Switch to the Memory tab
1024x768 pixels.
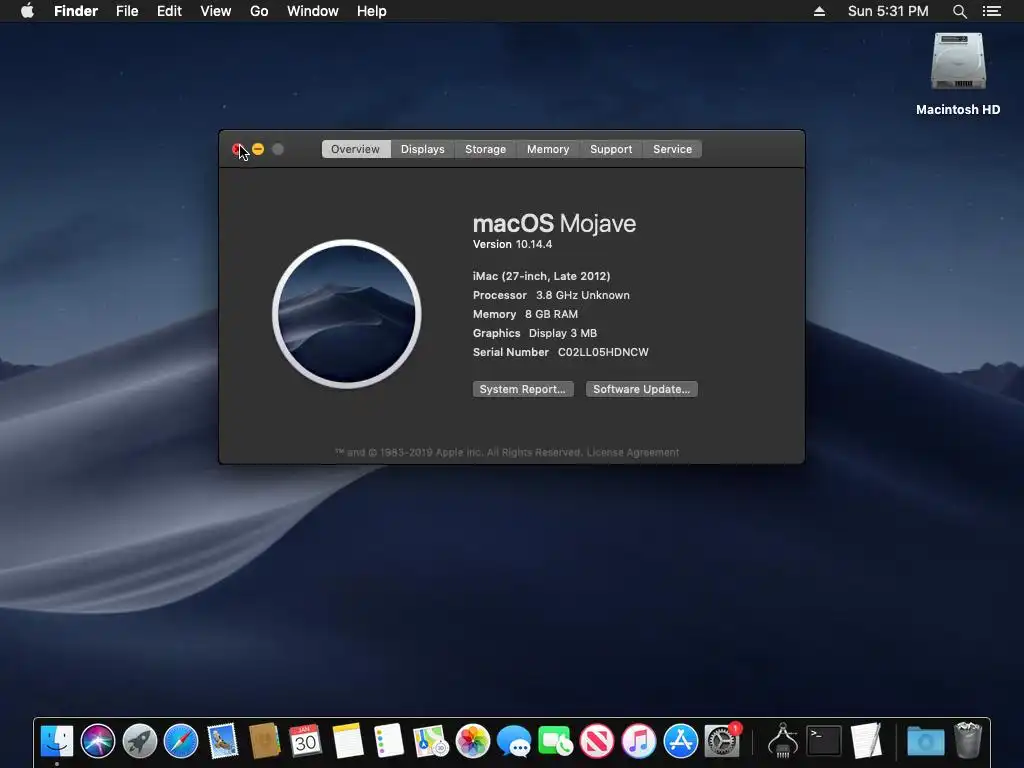[548, 149]
